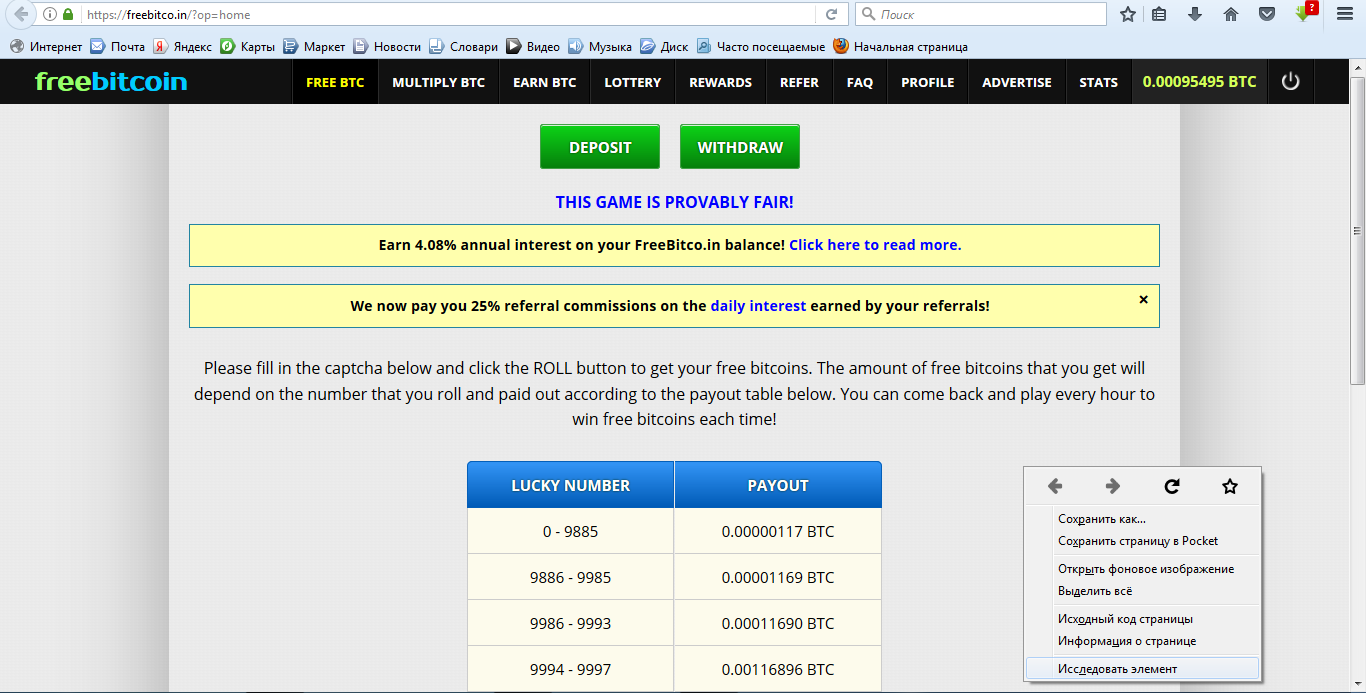The width and height of the screenshot is (1366, 693).
Task: Select the FREE BTC tab
Action: 335,82
